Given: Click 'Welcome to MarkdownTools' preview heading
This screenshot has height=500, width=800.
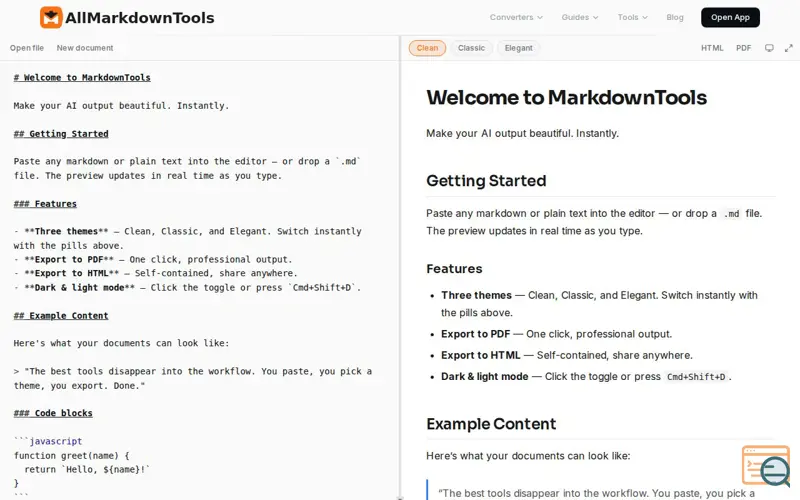Looking at the screenshot, I should (566, 97).
